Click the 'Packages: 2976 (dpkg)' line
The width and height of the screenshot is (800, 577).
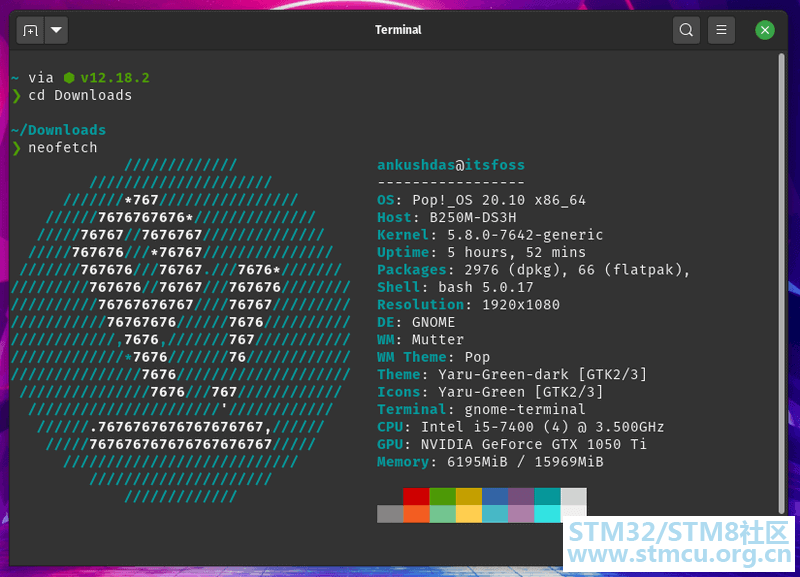point(534,269)
